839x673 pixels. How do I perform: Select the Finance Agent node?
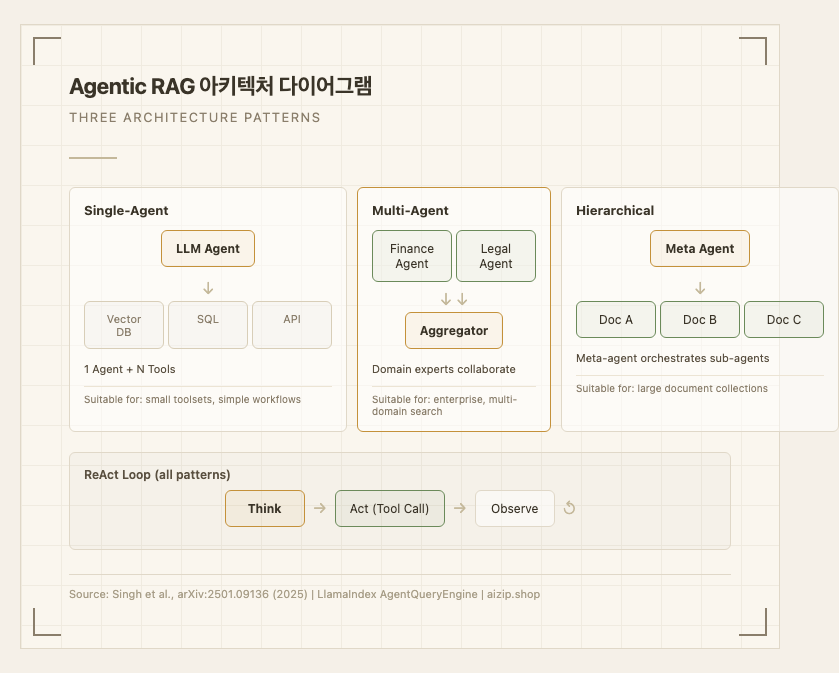point(412,256)
